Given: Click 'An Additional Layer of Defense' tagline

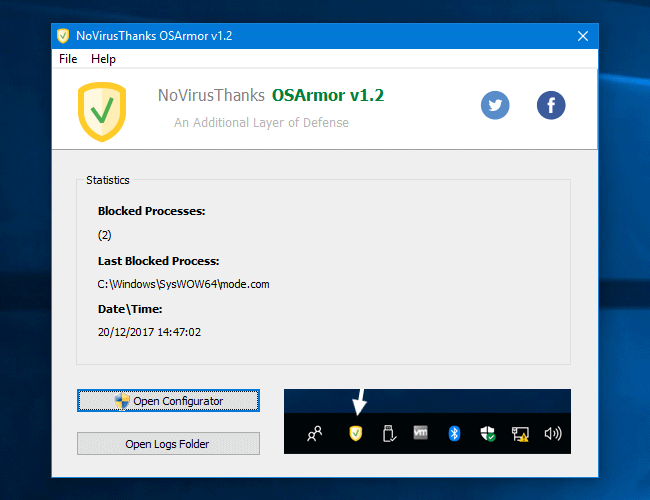Looking at the screenshot, I should [x=261, y=123].
